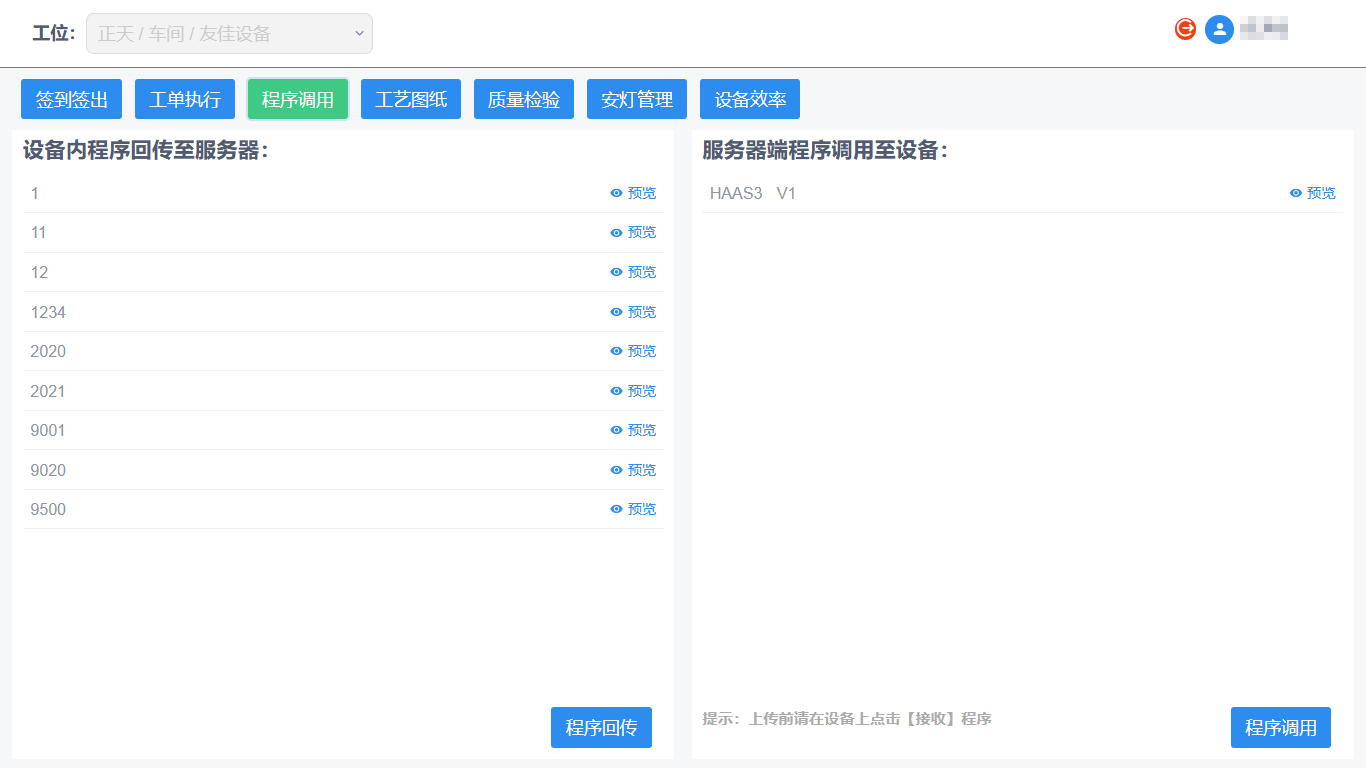Go to the 工艺图纸 tab
The width and height of the screenshot is (1366, 768).
(x=411, y=99)
